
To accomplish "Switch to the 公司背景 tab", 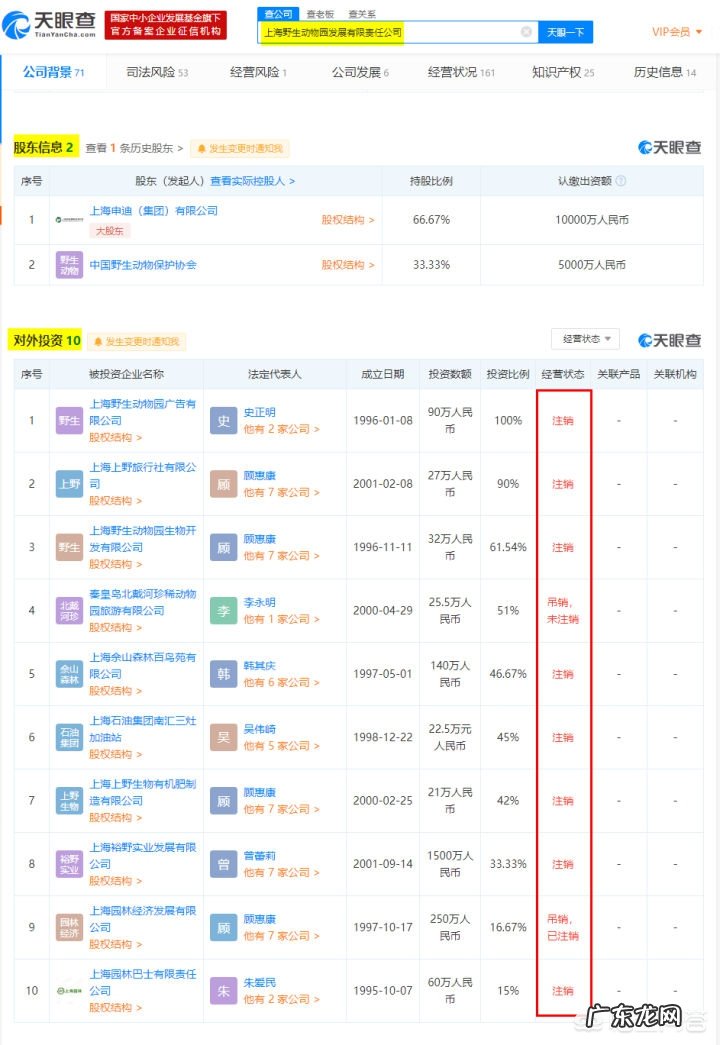I will point(53,72).
